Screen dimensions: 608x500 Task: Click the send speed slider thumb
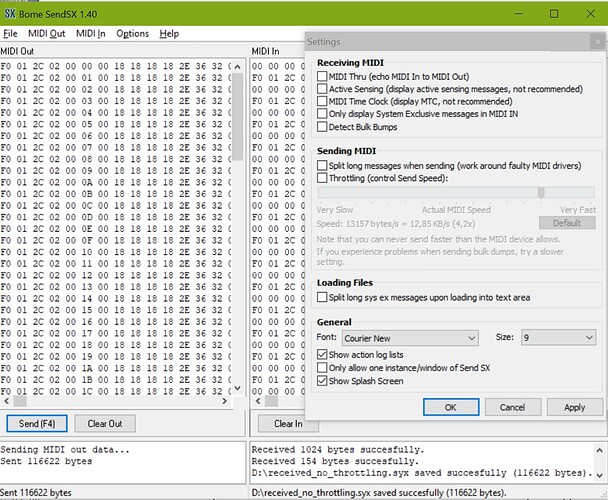pos(541,192)
